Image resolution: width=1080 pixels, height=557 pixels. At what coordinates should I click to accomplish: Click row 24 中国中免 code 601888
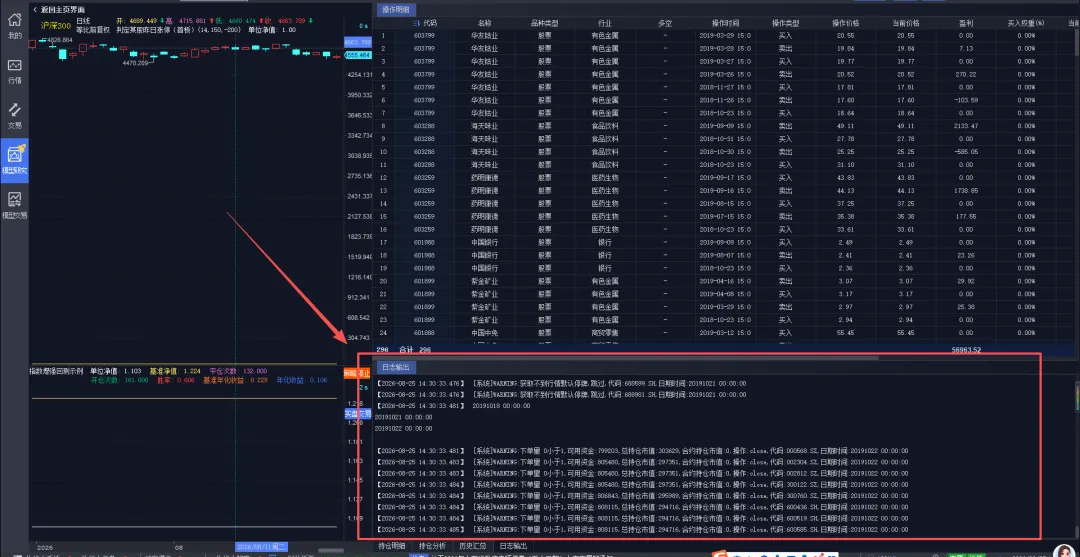pyautogui.click(x=424, y=333)
